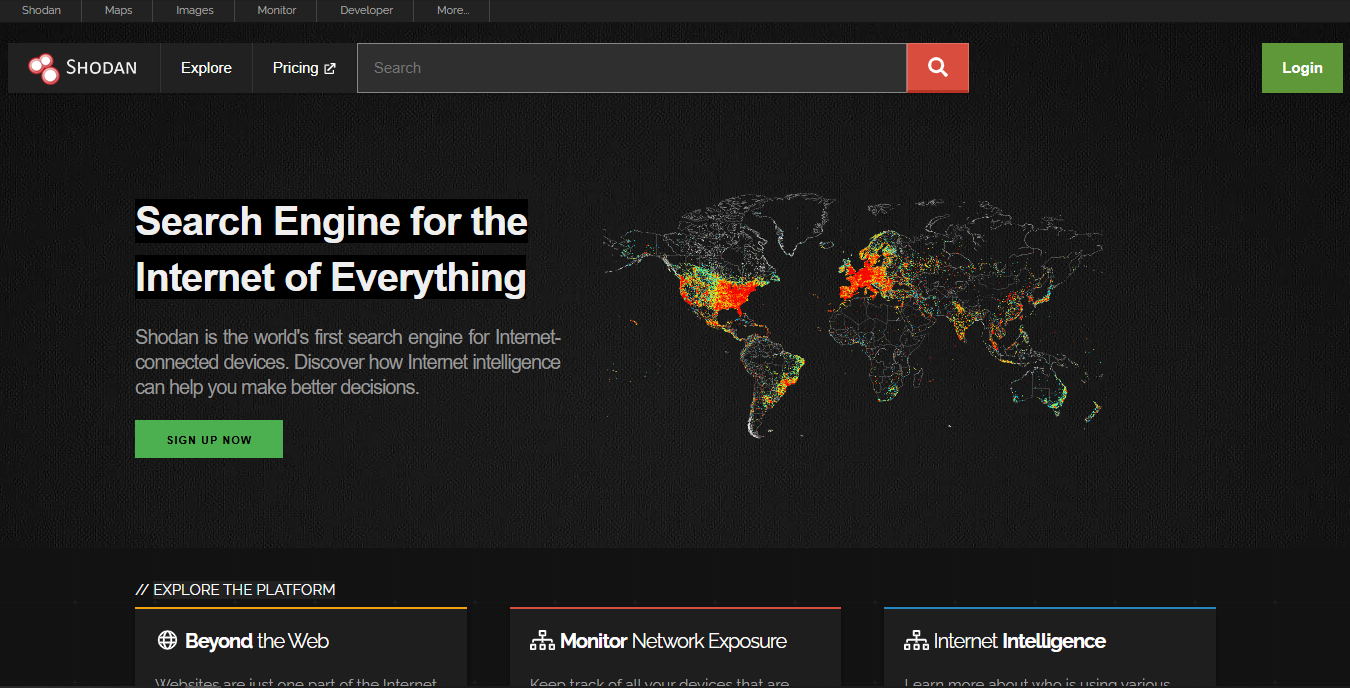
Task: Open the Pricing page link
Action: click(x=295, y=68)
